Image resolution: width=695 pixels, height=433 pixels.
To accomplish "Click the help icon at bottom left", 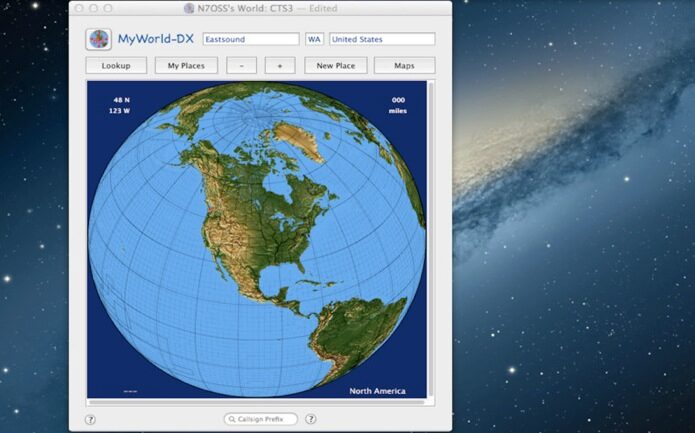I will pyautogui.click(x=90, y=419).
